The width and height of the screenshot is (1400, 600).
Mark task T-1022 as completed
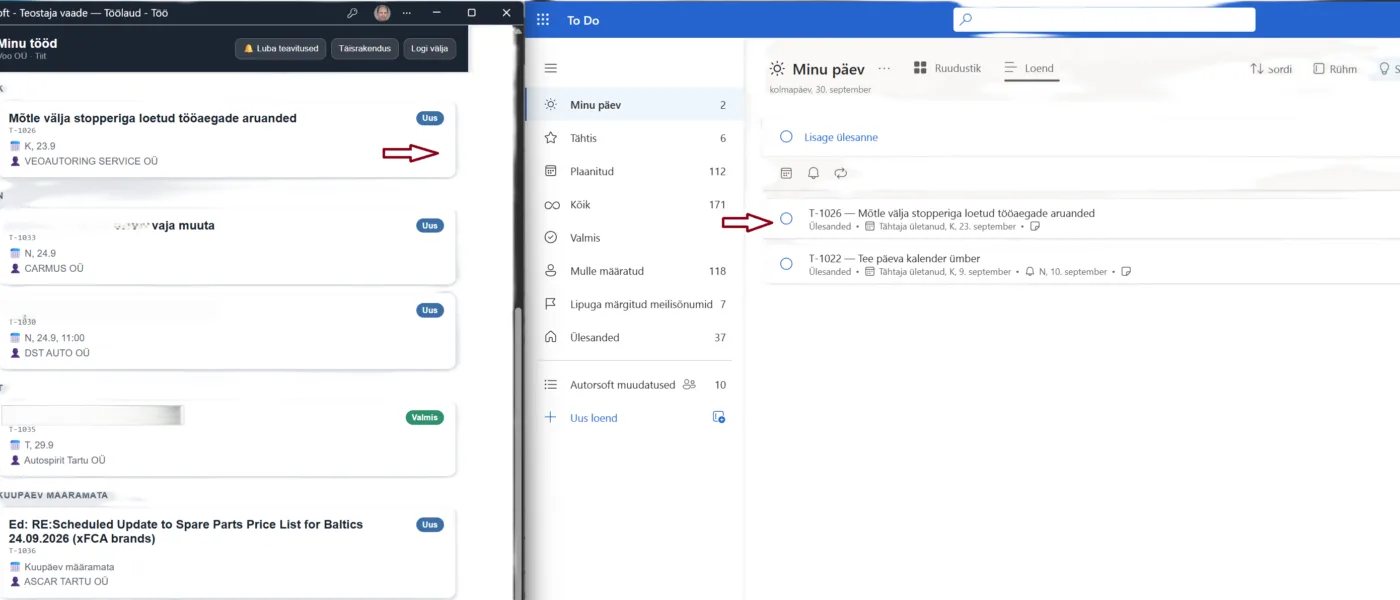tap(786, 264)
